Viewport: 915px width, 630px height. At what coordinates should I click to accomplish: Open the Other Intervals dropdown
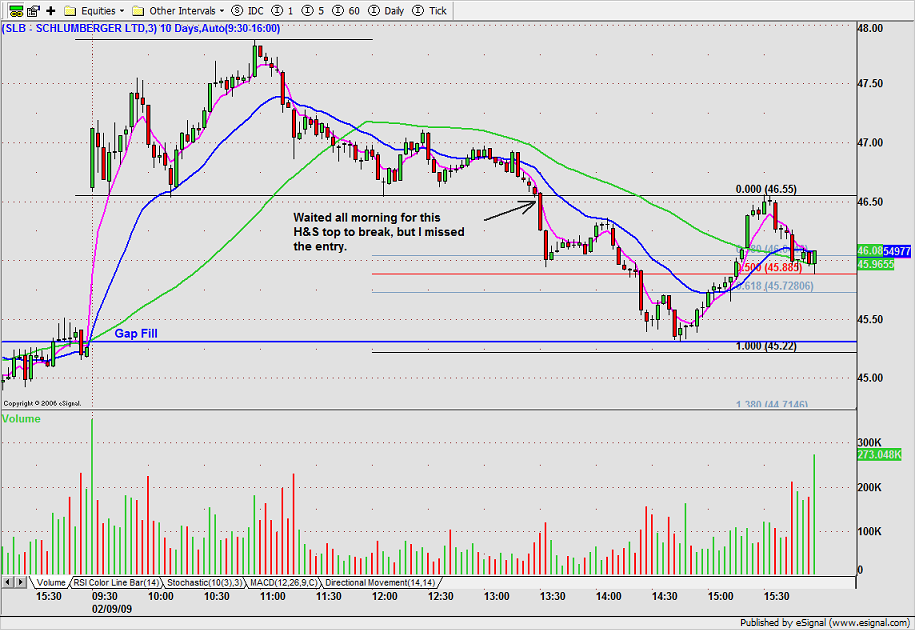coord(179,10)
